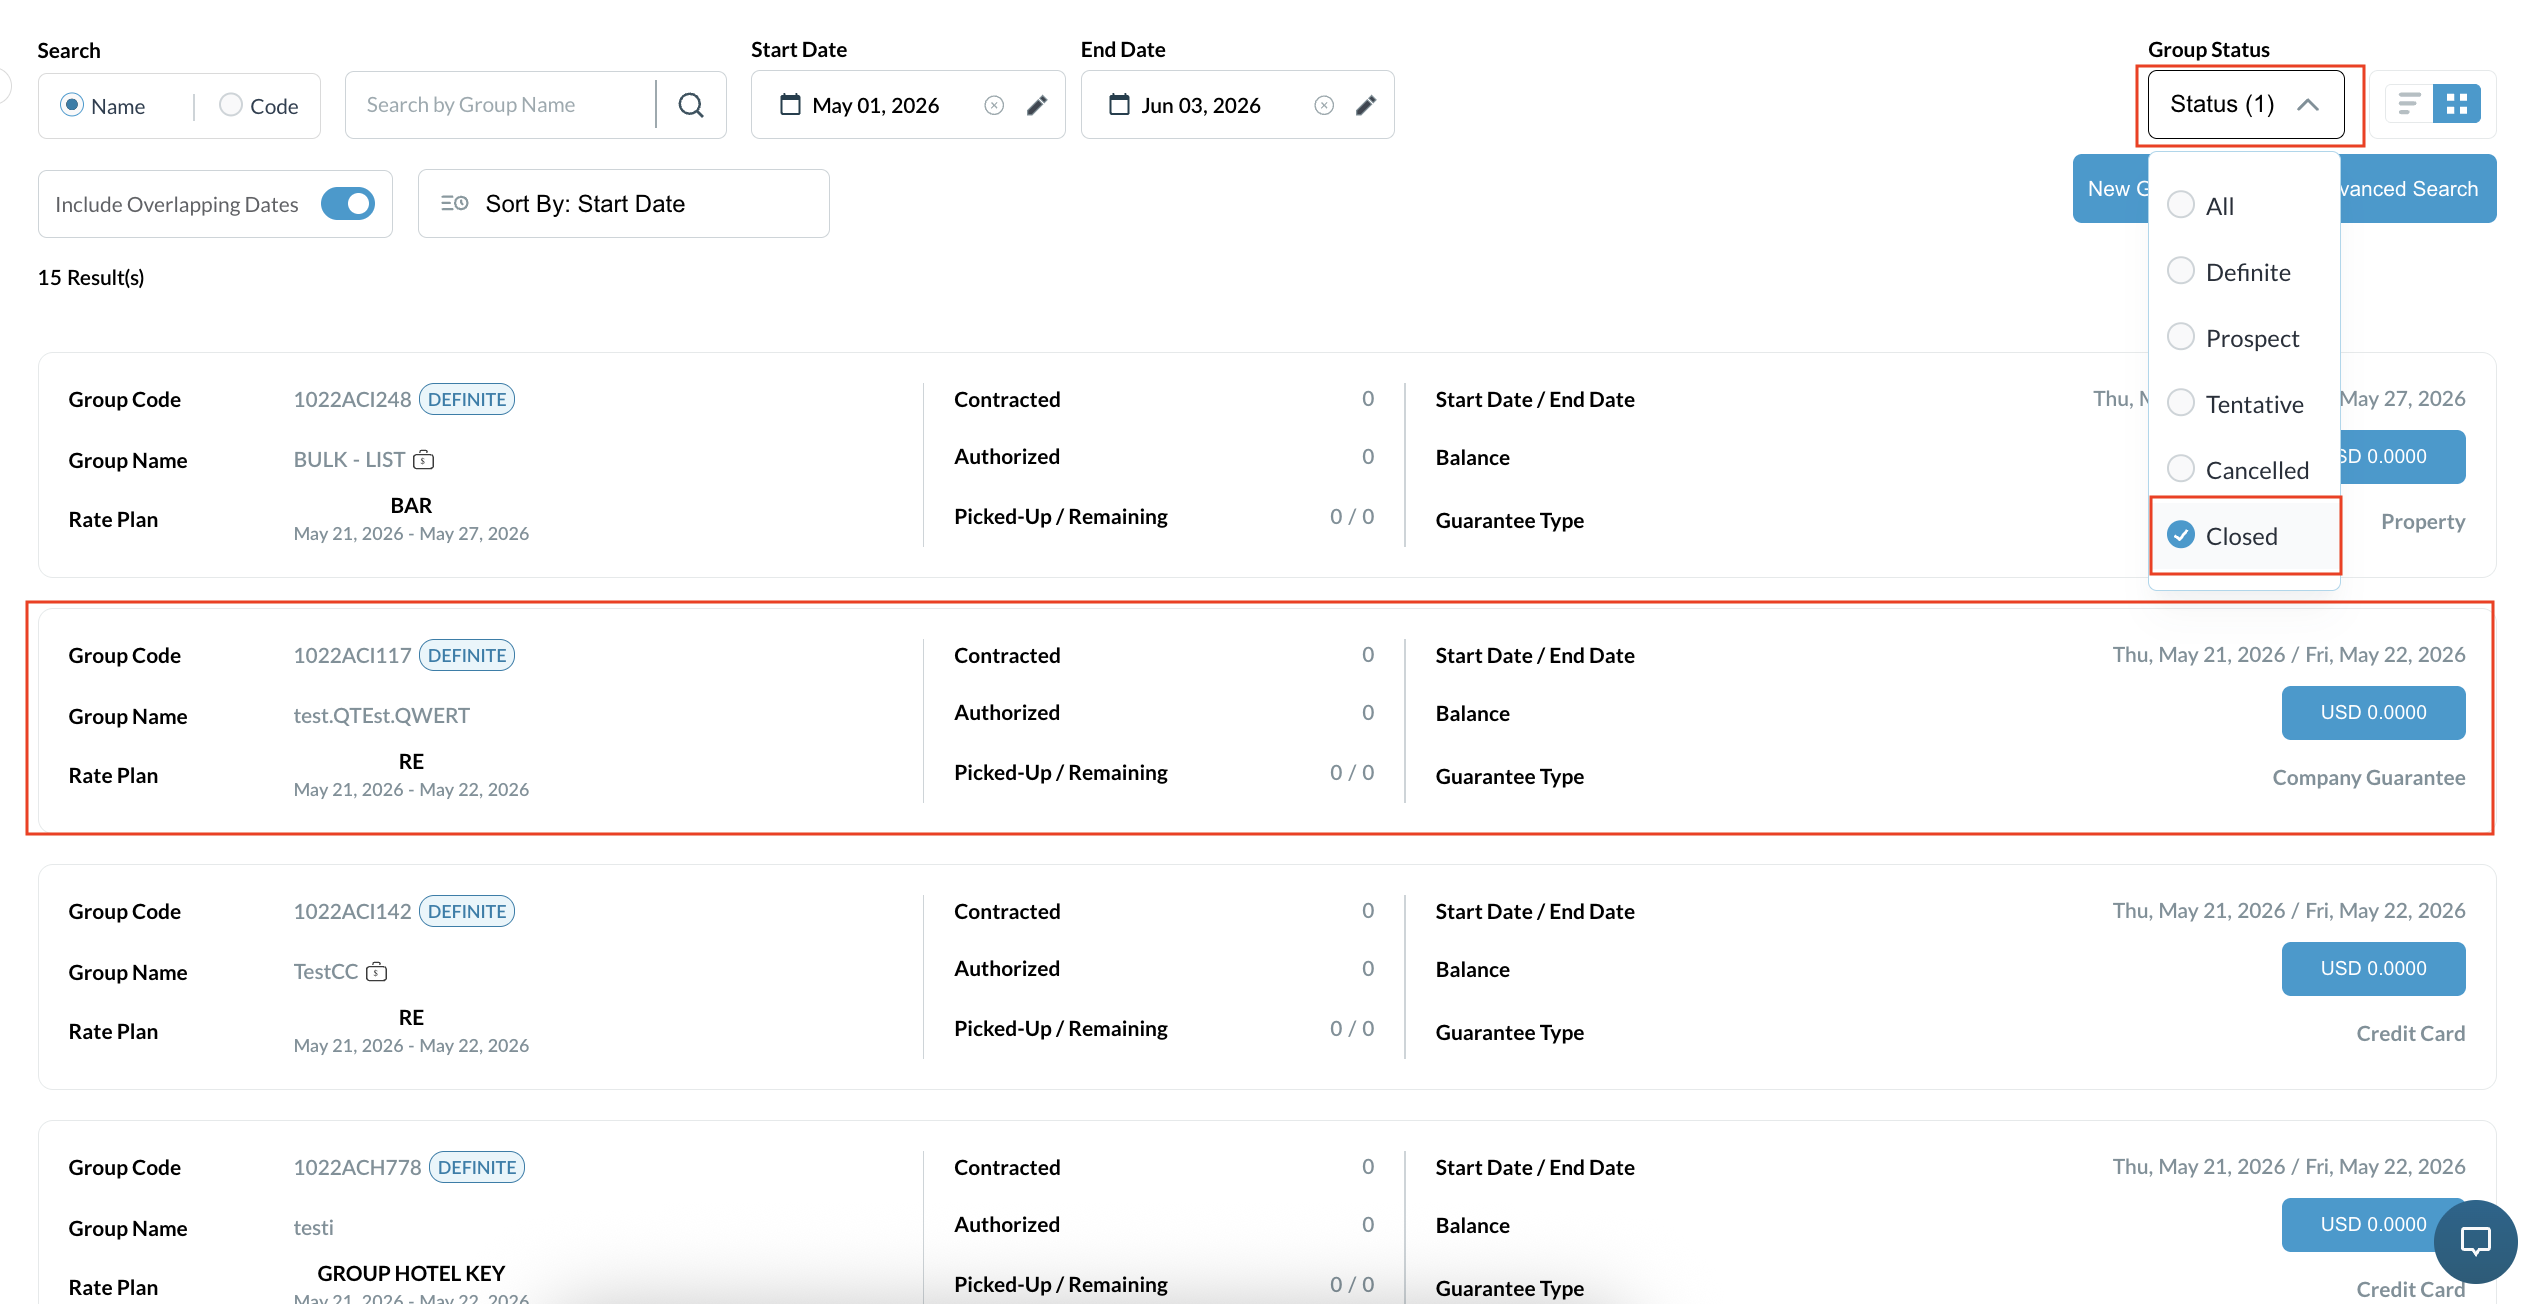
Task: Open Advanced Search
Action: pyautogui.click(x=2418, y=188)
